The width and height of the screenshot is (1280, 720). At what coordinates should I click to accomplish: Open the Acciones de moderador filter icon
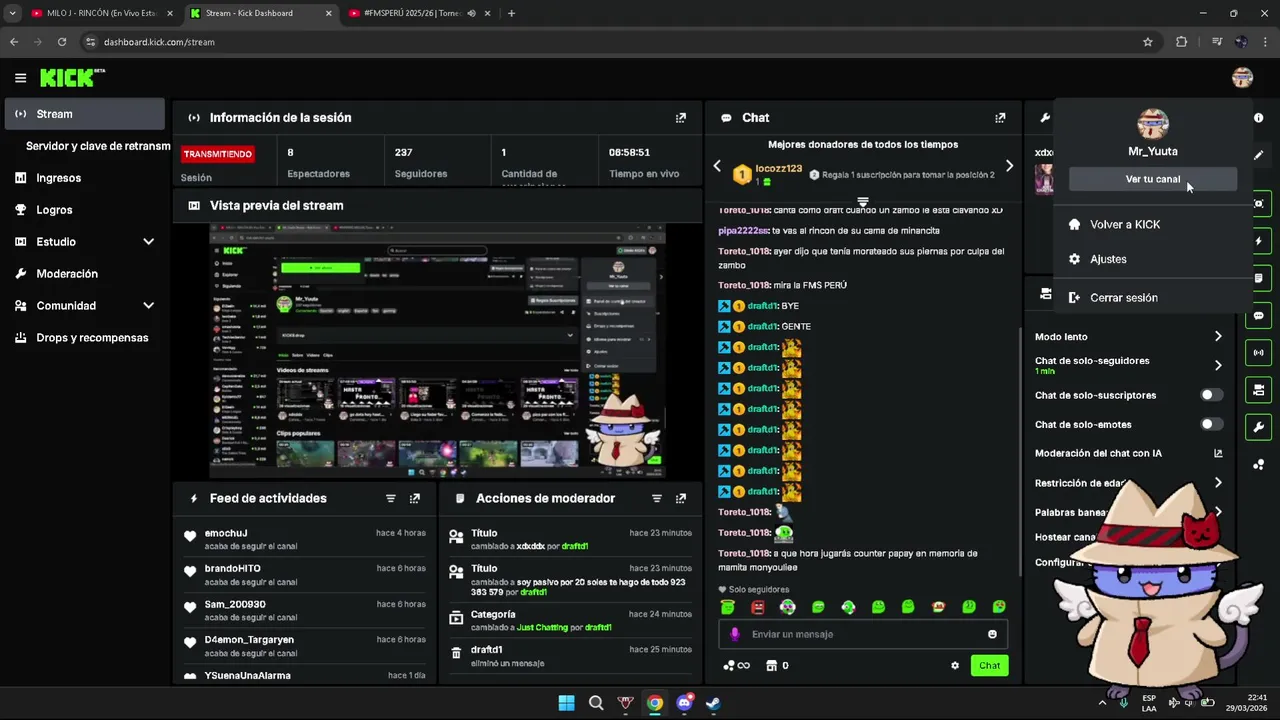pos(657,498)
